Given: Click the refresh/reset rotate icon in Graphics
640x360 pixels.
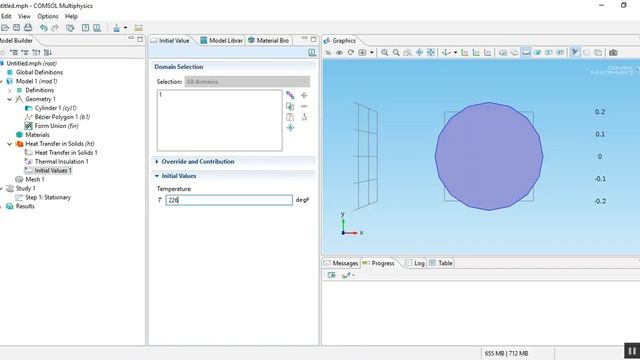Looking at the screenshot, I should point(351,52).
